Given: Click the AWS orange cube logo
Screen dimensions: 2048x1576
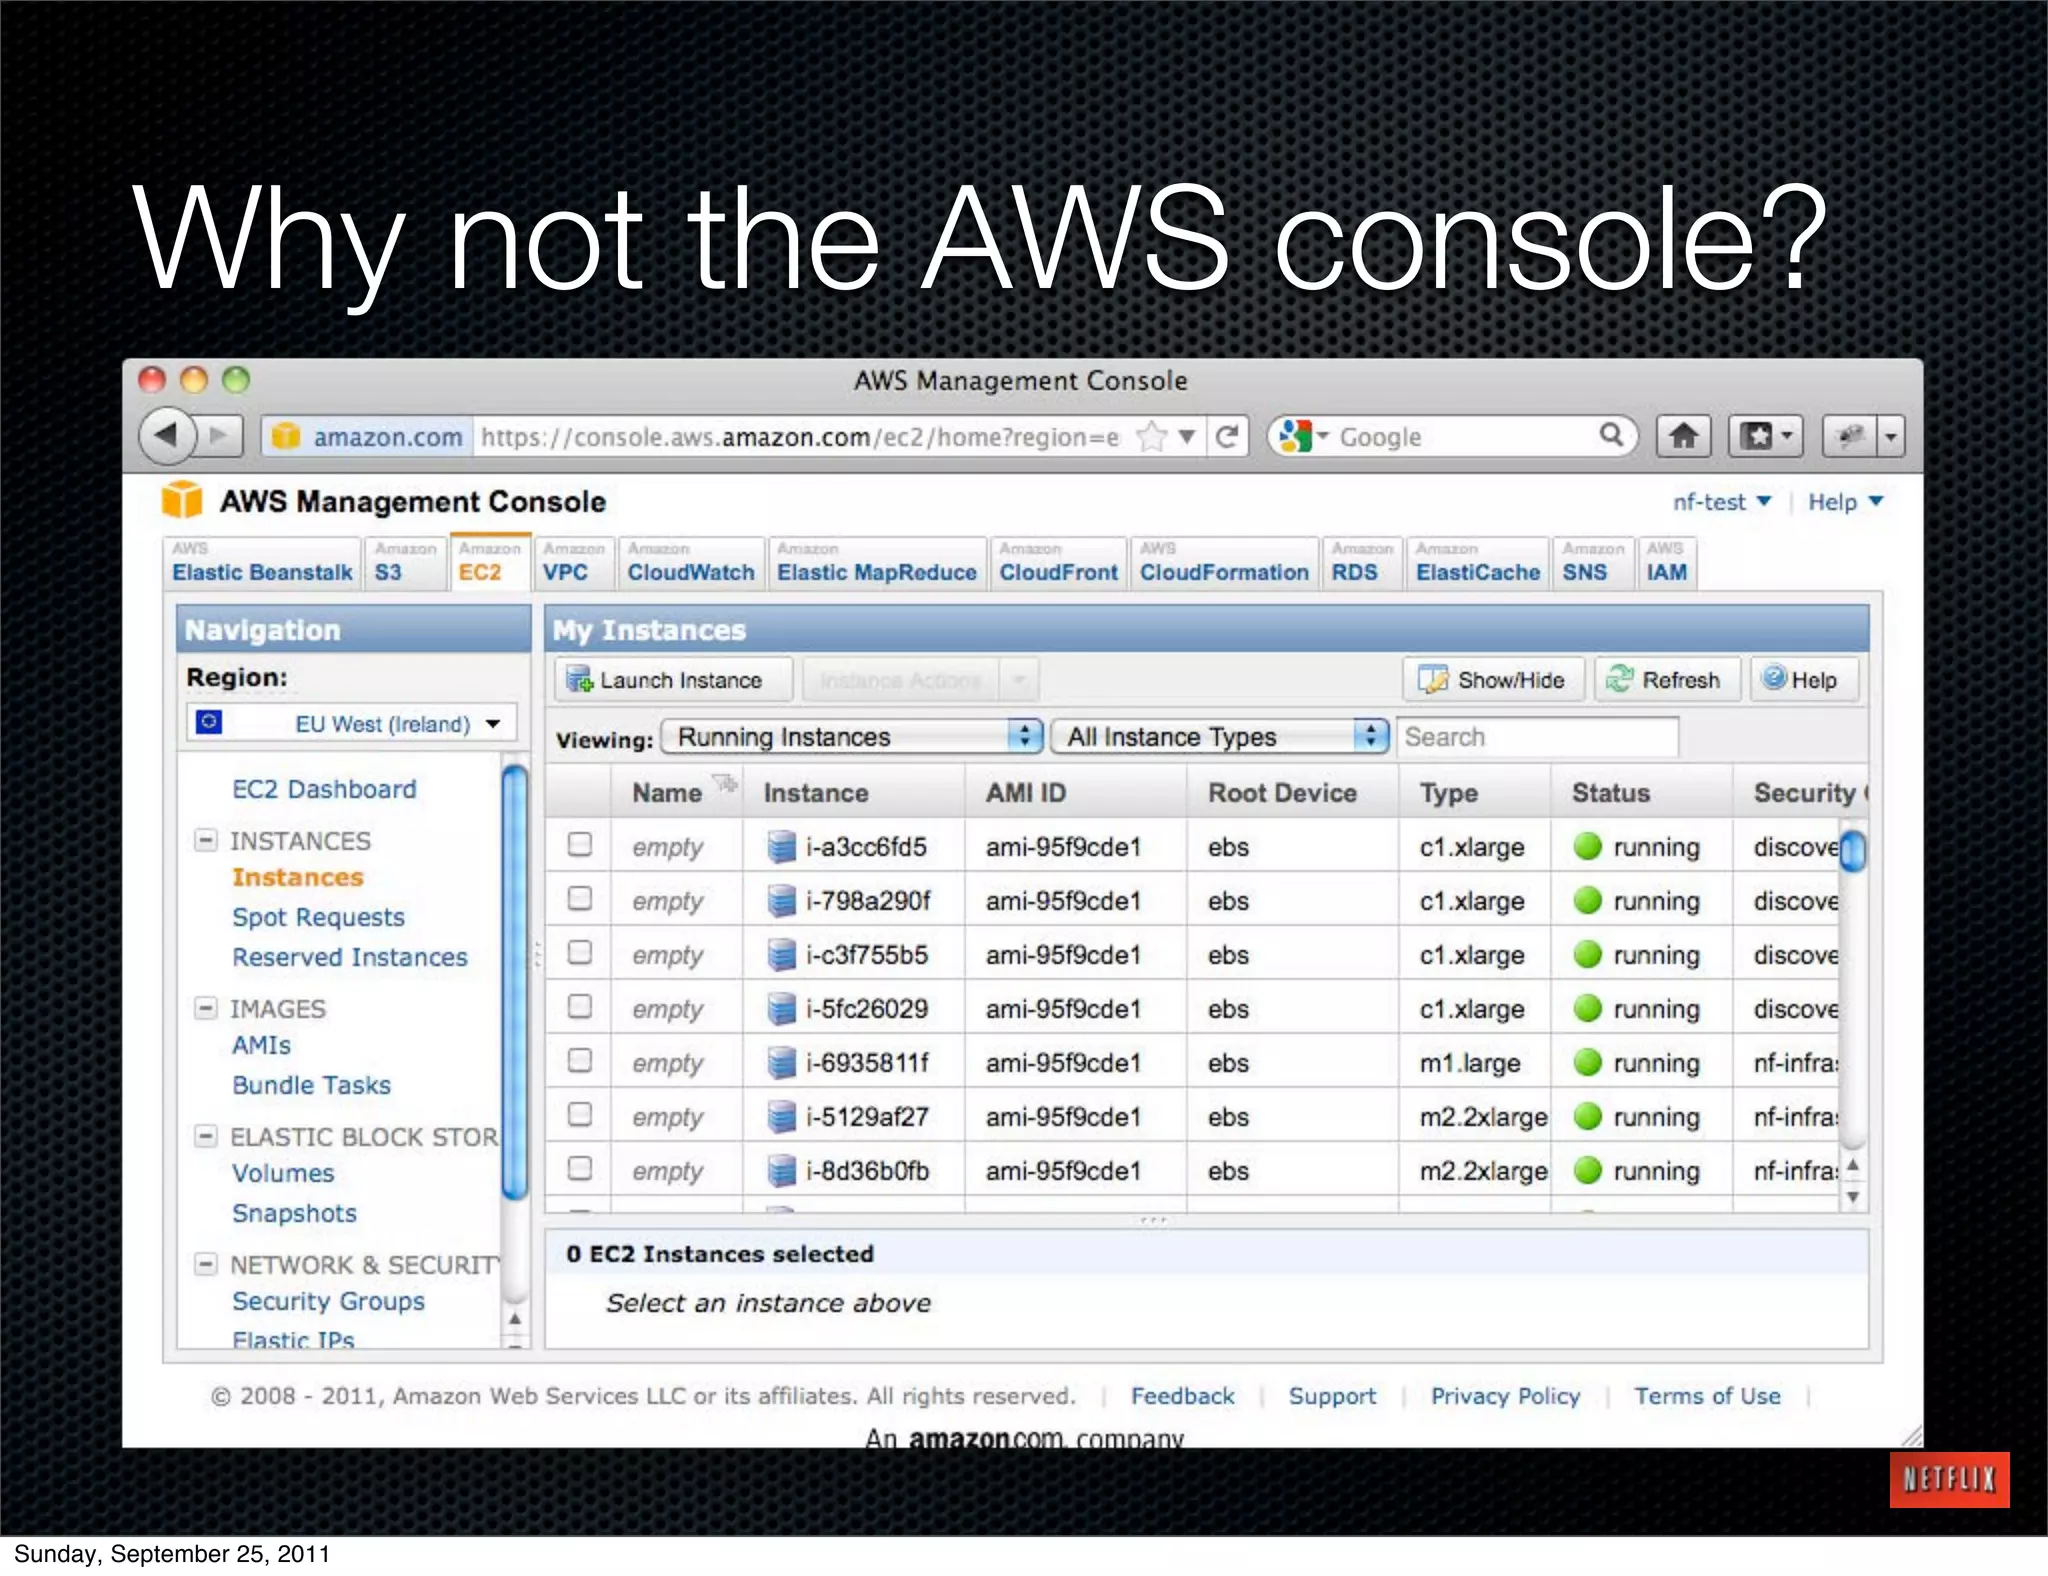Looking at the screenshot, I should [182, 500].
